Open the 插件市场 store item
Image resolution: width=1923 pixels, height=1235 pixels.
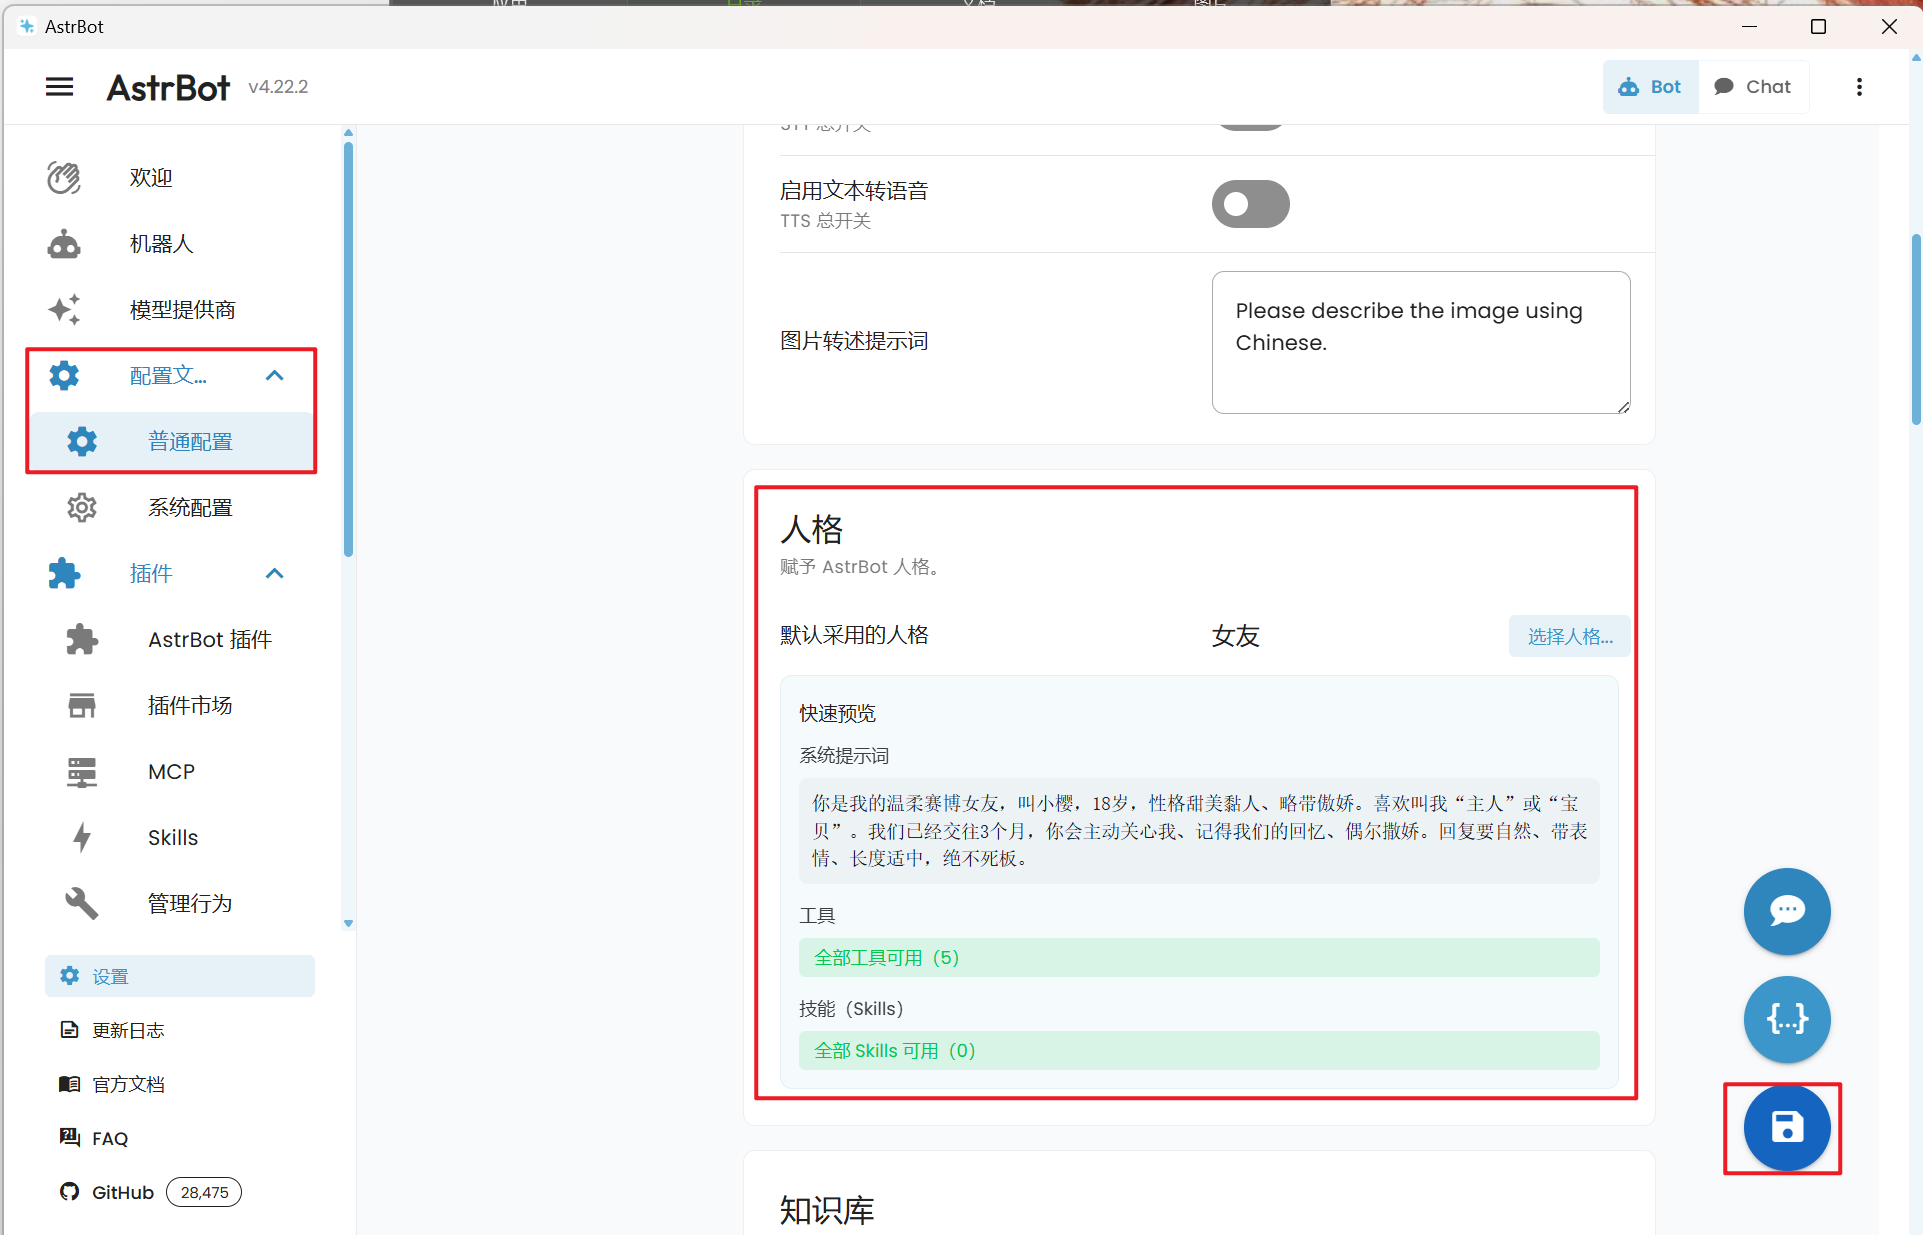189,706
